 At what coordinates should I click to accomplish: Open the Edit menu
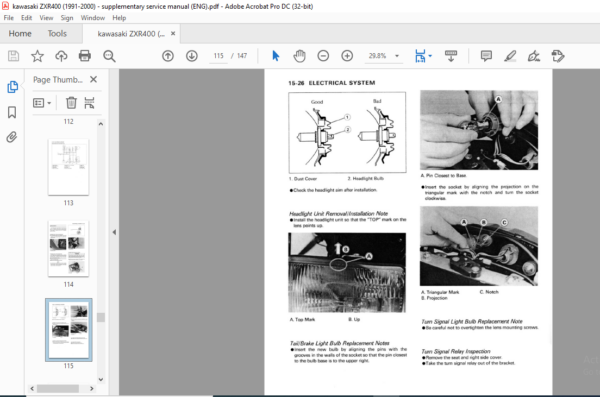pos(26,18)
